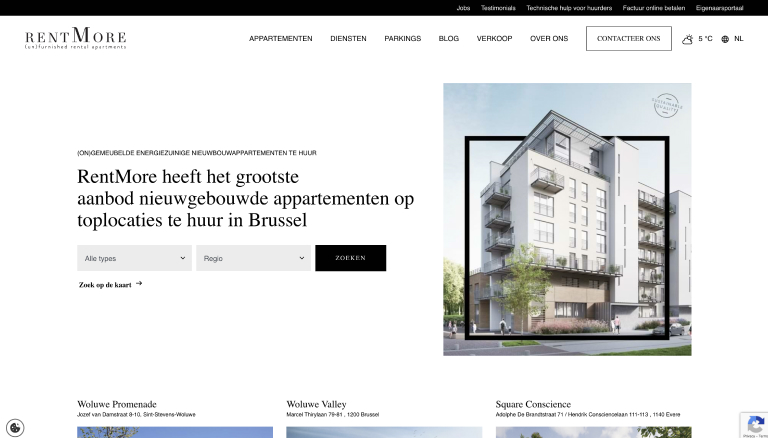Image resolution: width=768 pixels, height=438 pixels.
Task: Expand the Alle types dropdown
Action: pyautogui.click(x=134, y=258)
